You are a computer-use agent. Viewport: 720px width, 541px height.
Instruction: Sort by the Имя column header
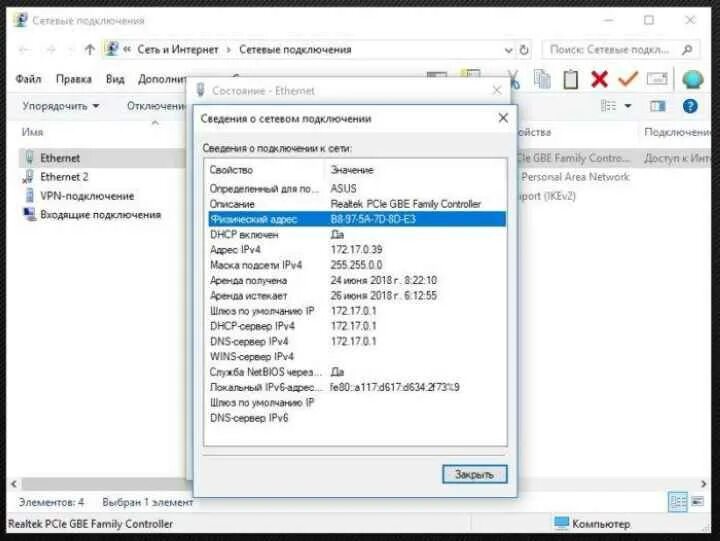click(x=32, y=132)
